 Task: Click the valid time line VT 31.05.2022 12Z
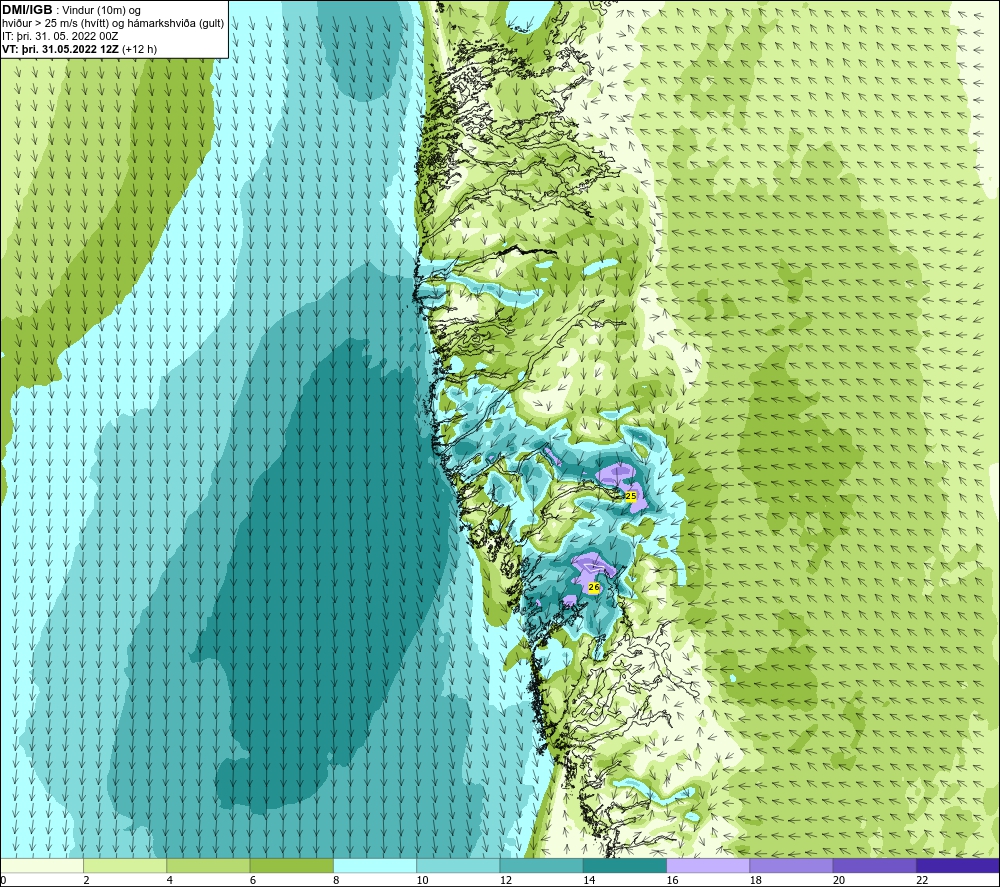[79, 49]
